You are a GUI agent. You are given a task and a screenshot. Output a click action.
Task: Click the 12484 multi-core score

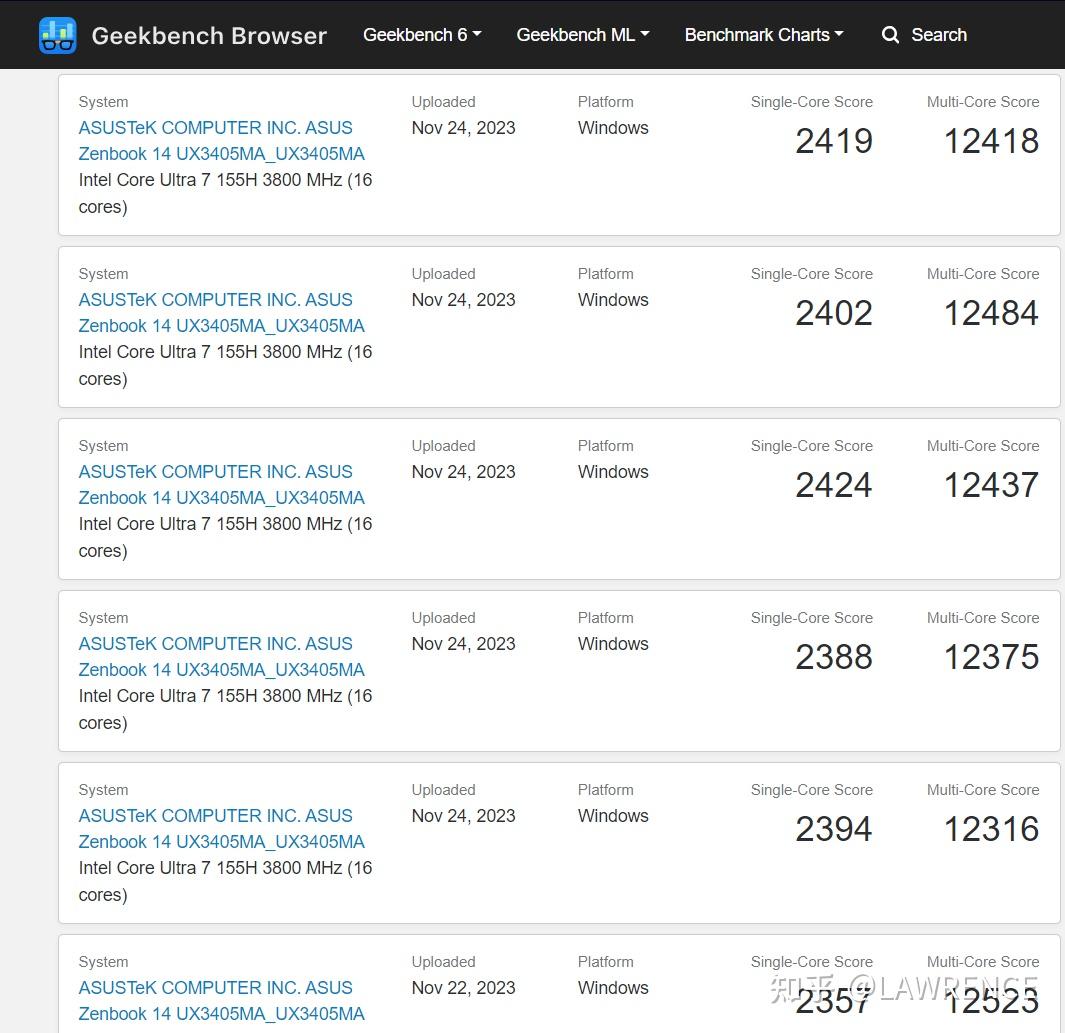pyautogui.click(x=991, y=313)
